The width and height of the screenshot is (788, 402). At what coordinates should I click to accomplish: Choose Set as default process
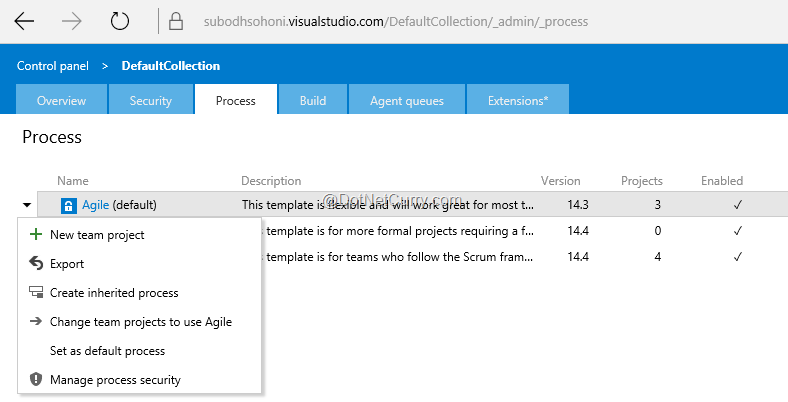click(x=139, y=351)
